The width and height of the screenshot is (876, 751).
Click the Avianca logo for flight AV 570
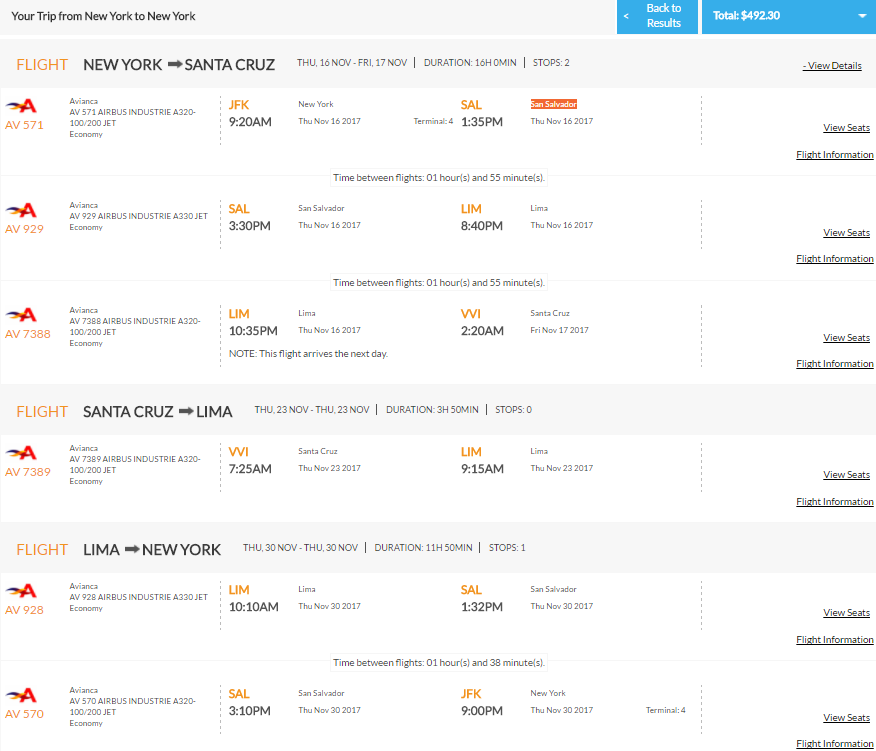point(21,695)
